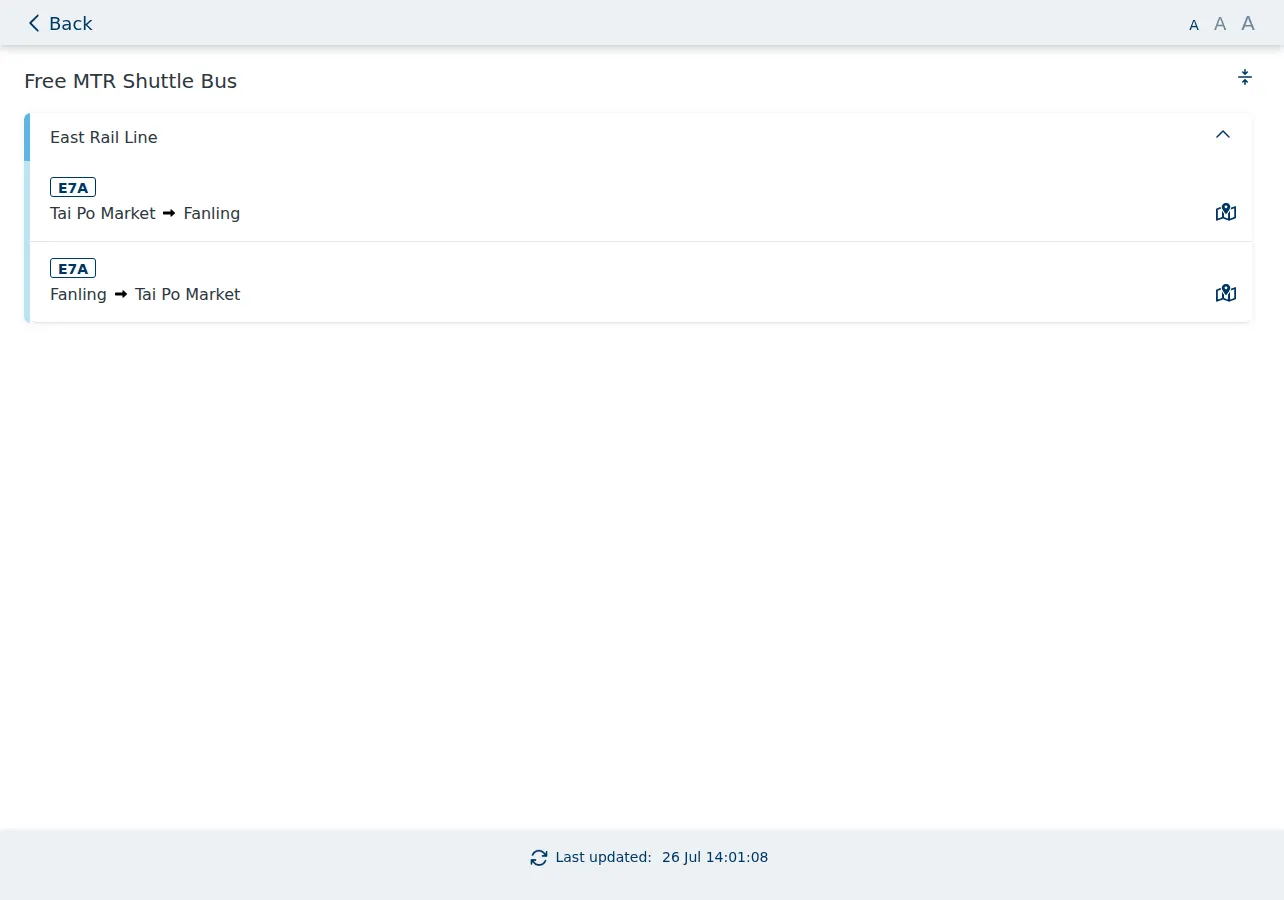Click the arrow between Fanling and Tai Po Market
The image size is (1284, 900).
(121, 294)
